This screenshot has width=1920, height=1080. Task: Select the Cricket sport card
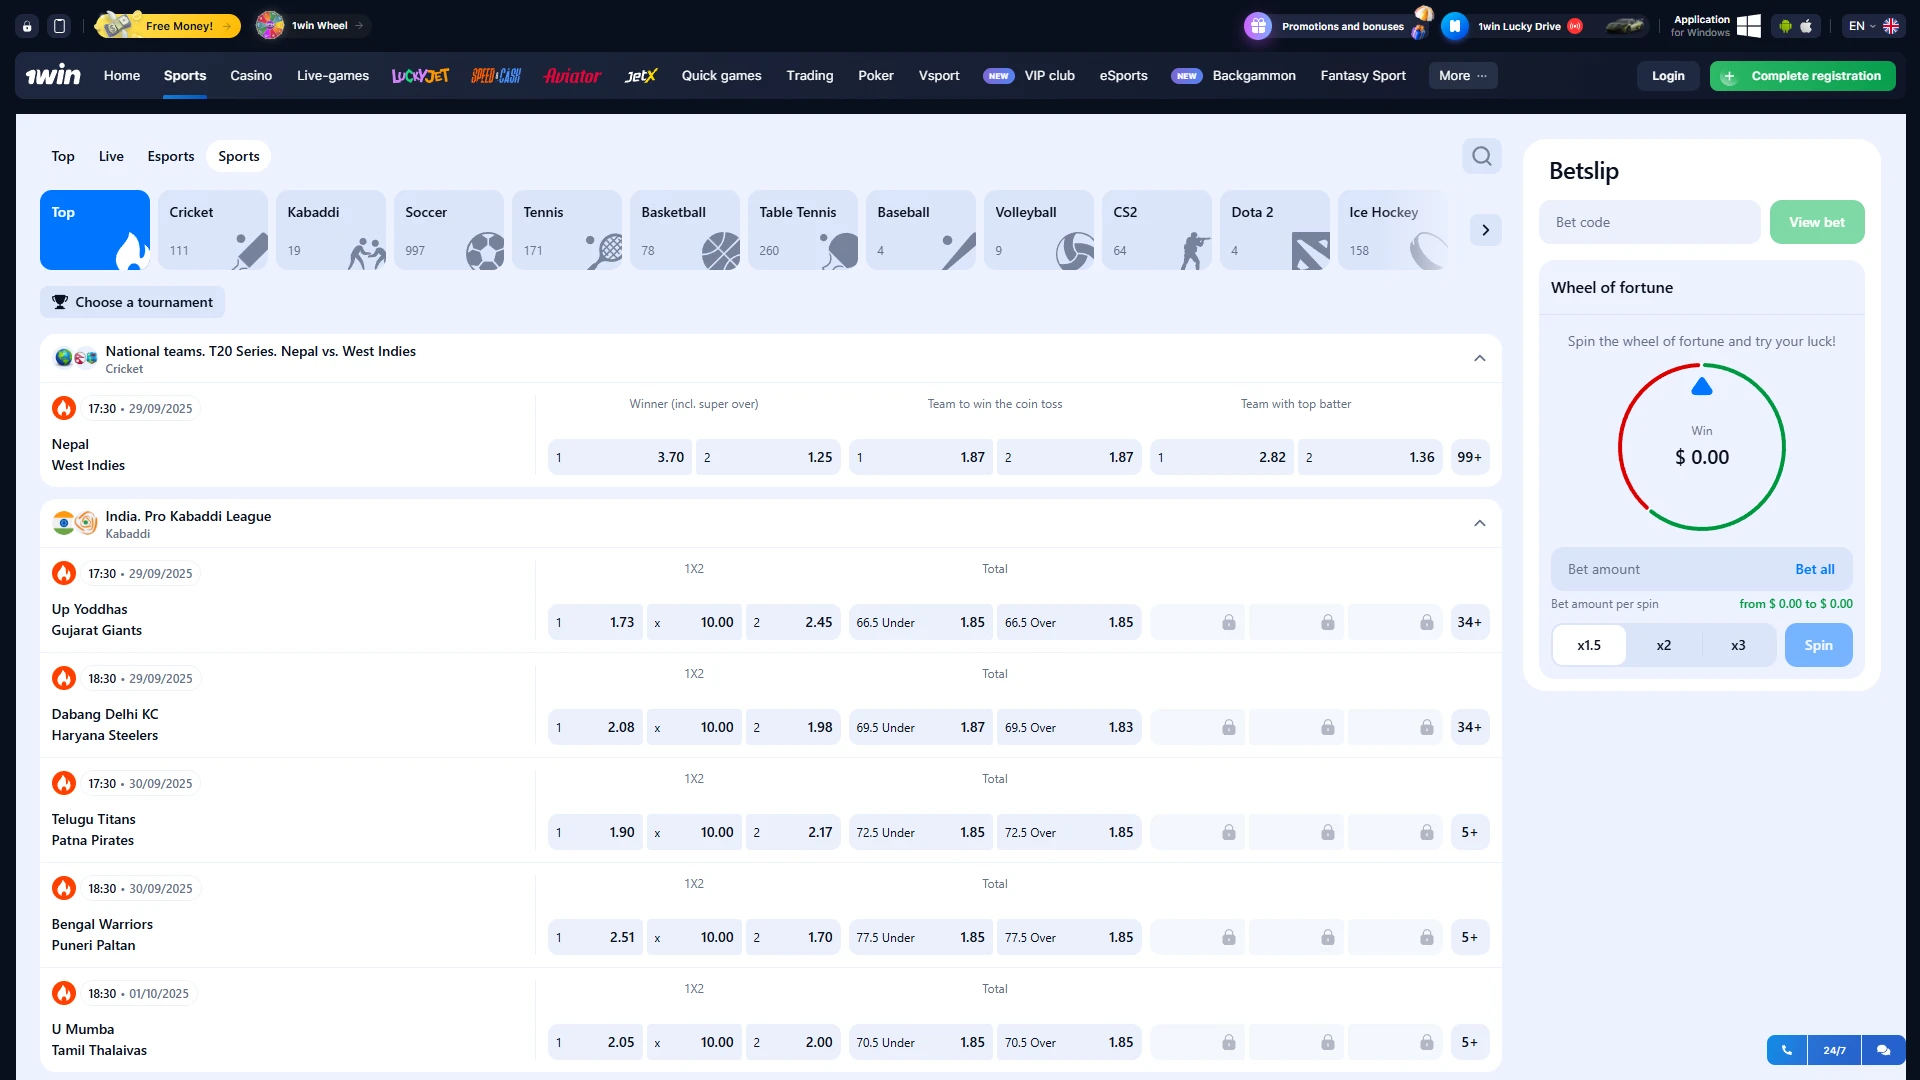tap(213, 230)
